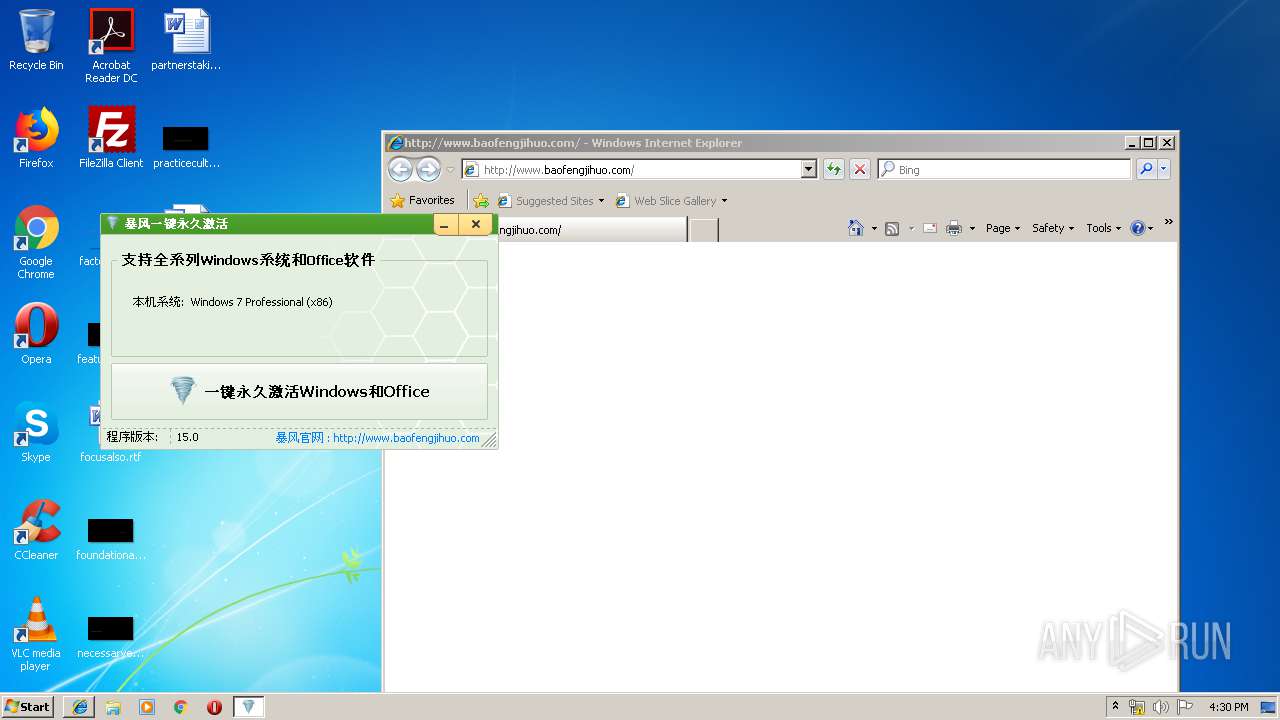Select the Firefox desktop shortcut
This screenshot has height=720, width=1280.
(x=36, y=138)
